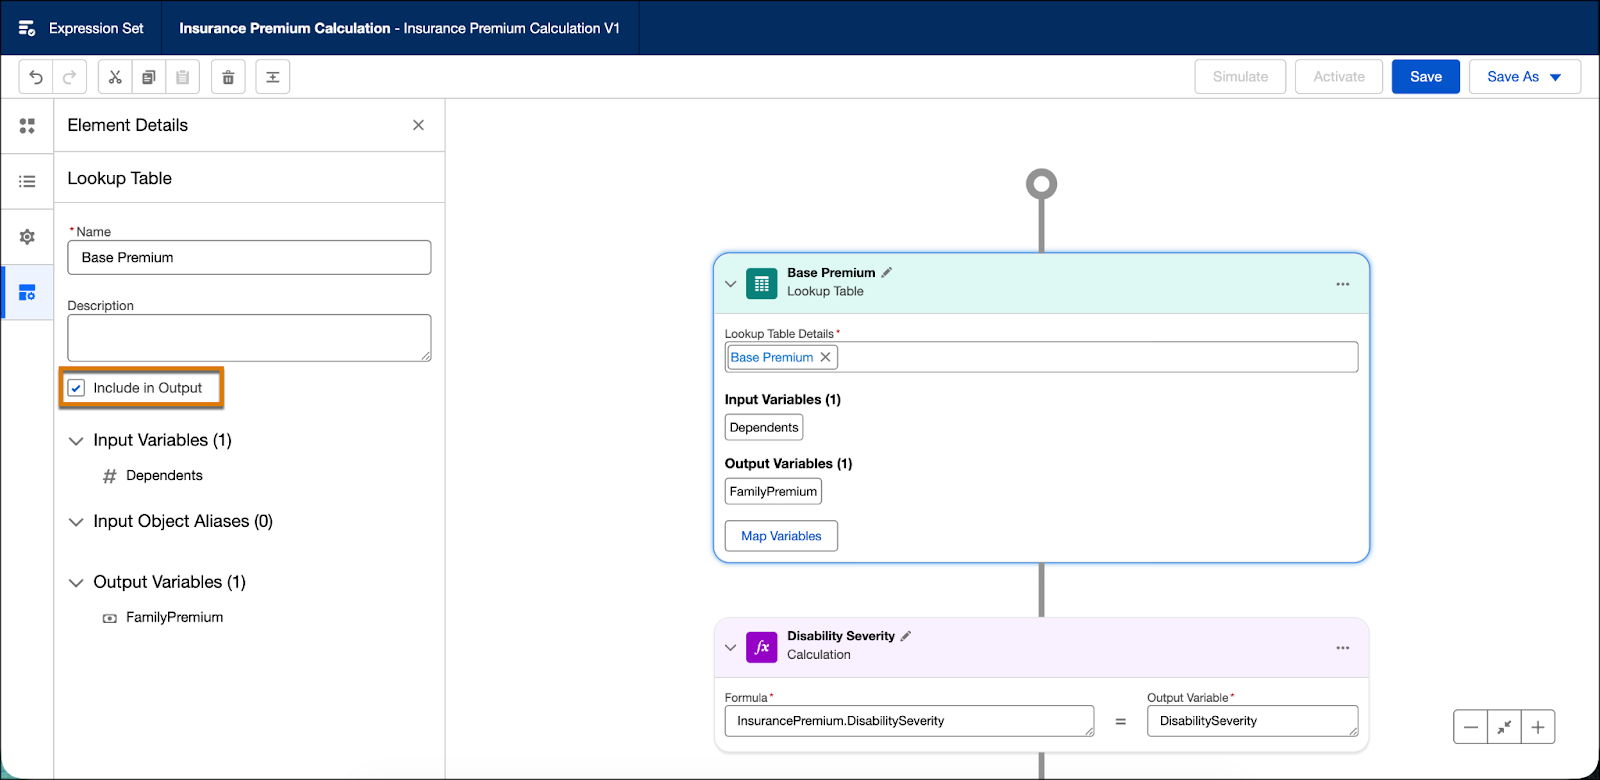Click into the Description text area
Viewport: 1600px width, 780px height.
(249, 338)
